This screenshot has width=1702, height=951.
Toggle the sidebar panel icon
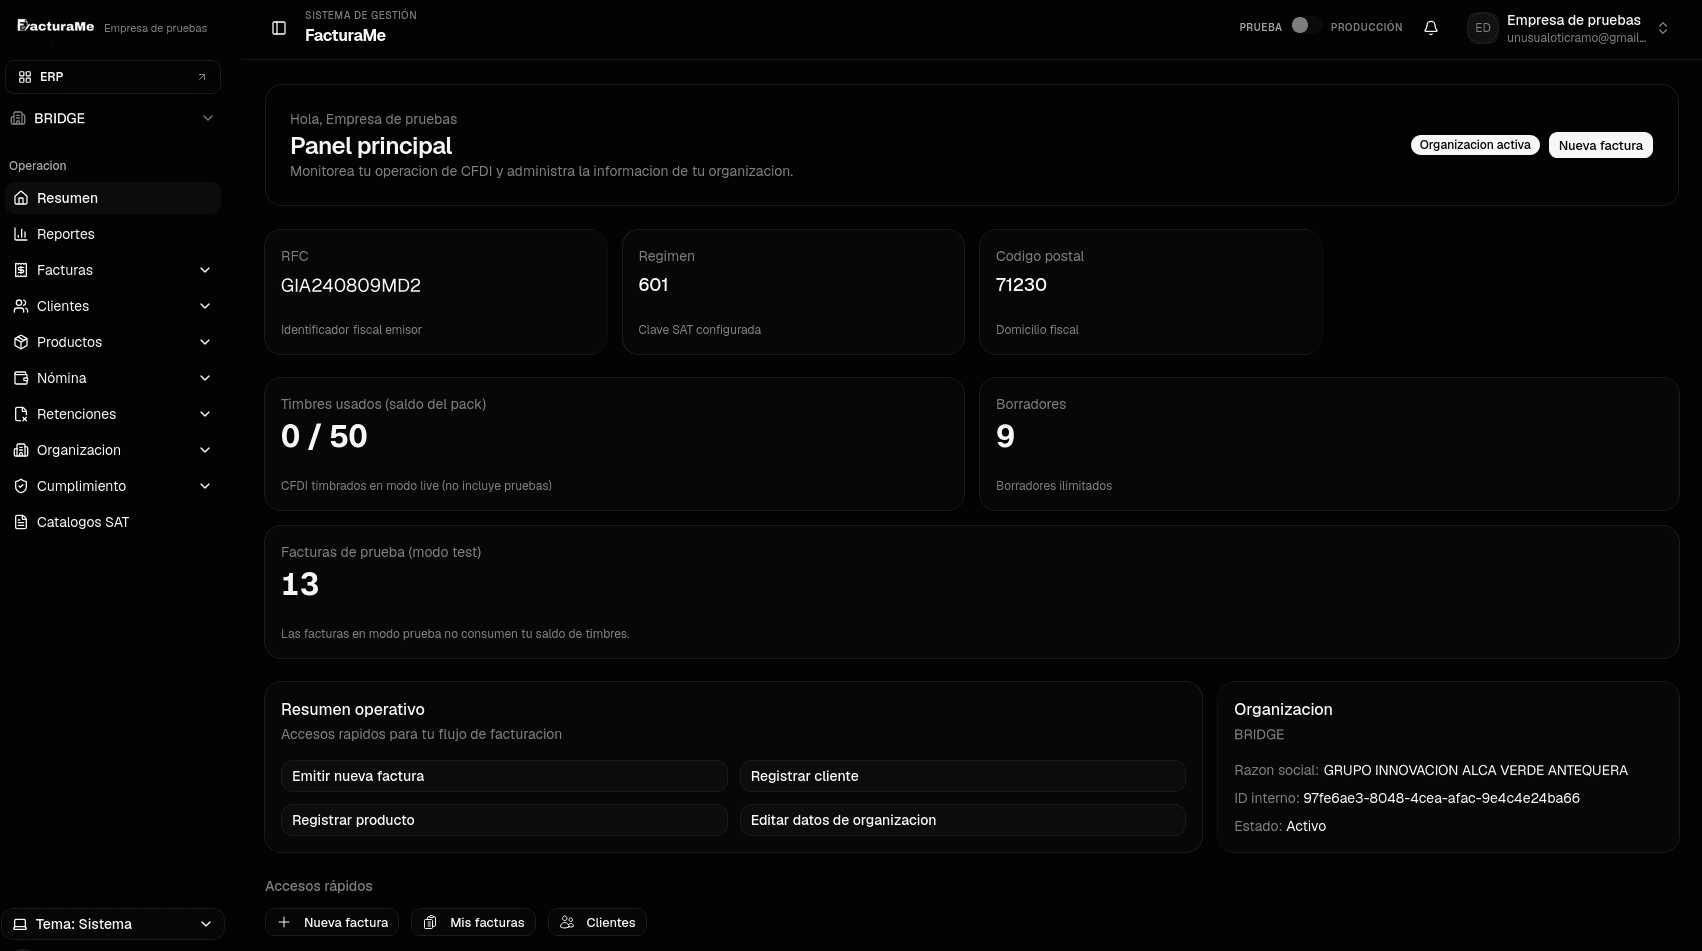point(279,28)
